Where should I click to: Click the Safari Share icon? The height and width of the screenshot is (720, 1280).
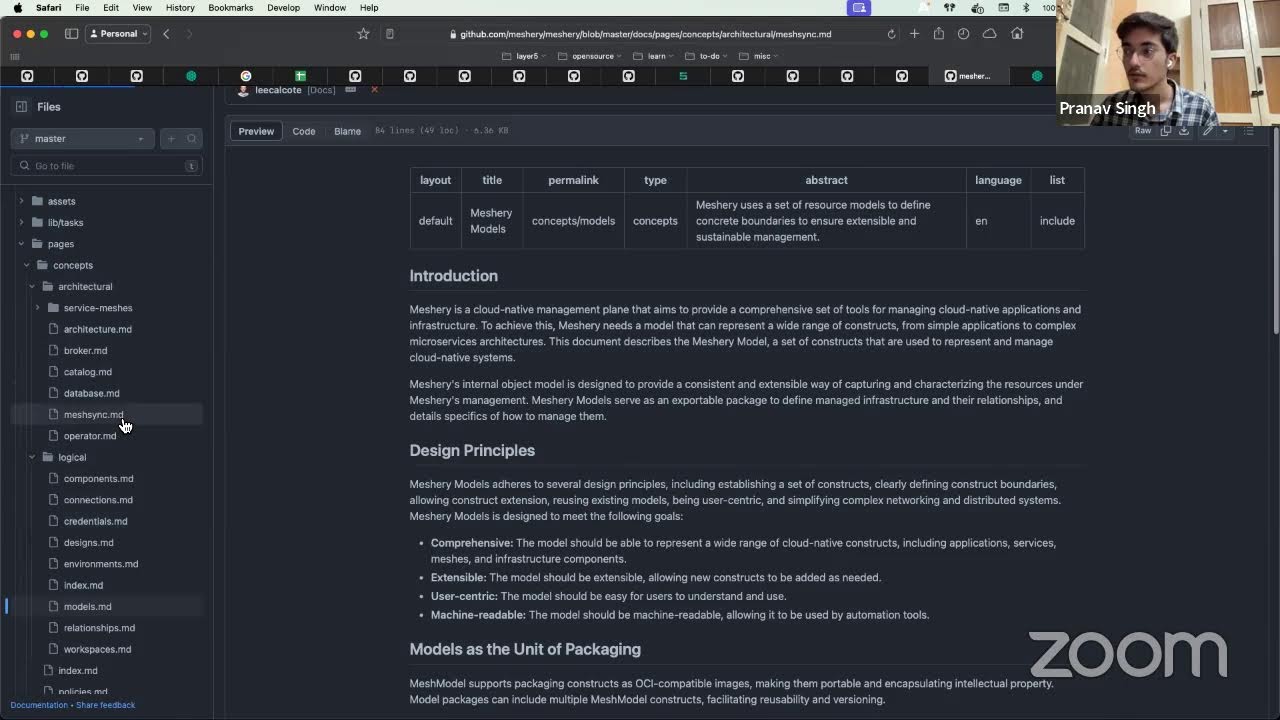click(938, 34)
